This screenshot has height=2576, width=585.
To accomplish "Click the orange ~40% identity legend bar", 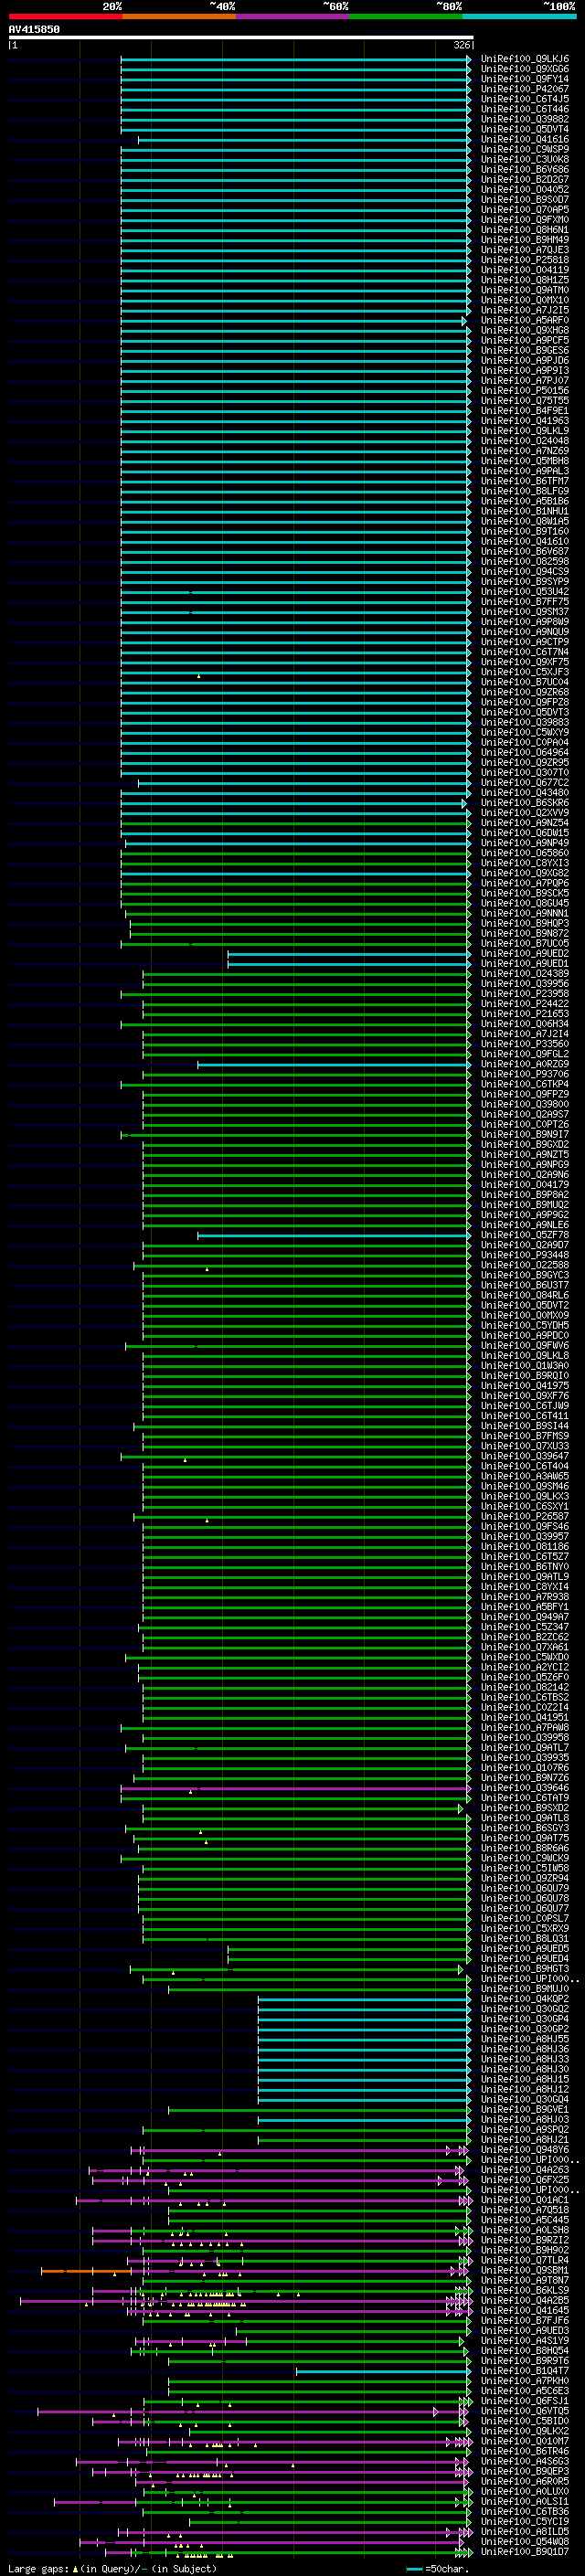I will pos(179,16).
